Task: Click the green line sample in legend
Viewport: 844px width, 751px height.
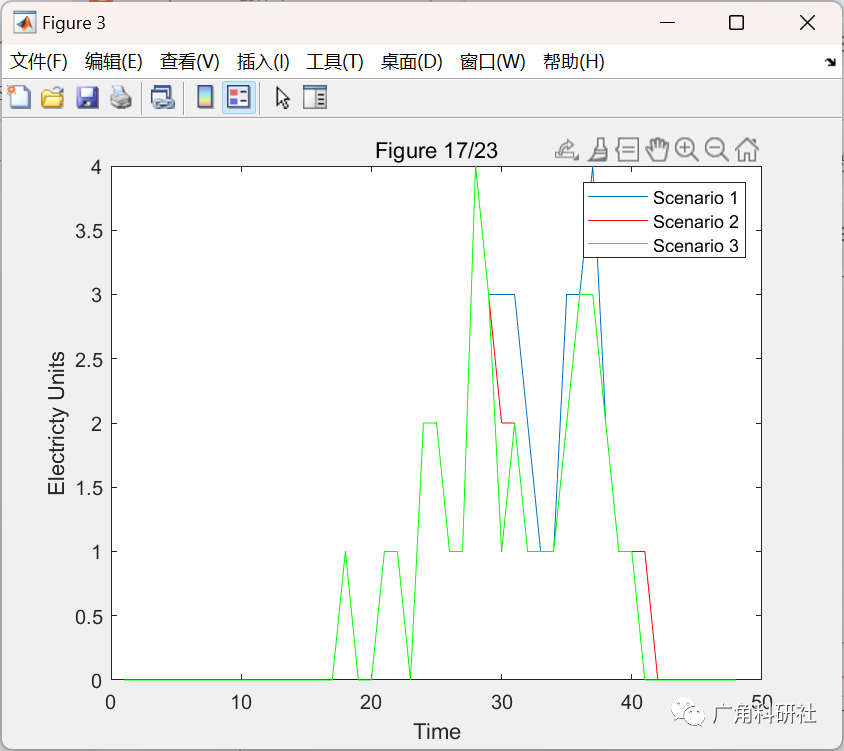Action: point(617,244)
